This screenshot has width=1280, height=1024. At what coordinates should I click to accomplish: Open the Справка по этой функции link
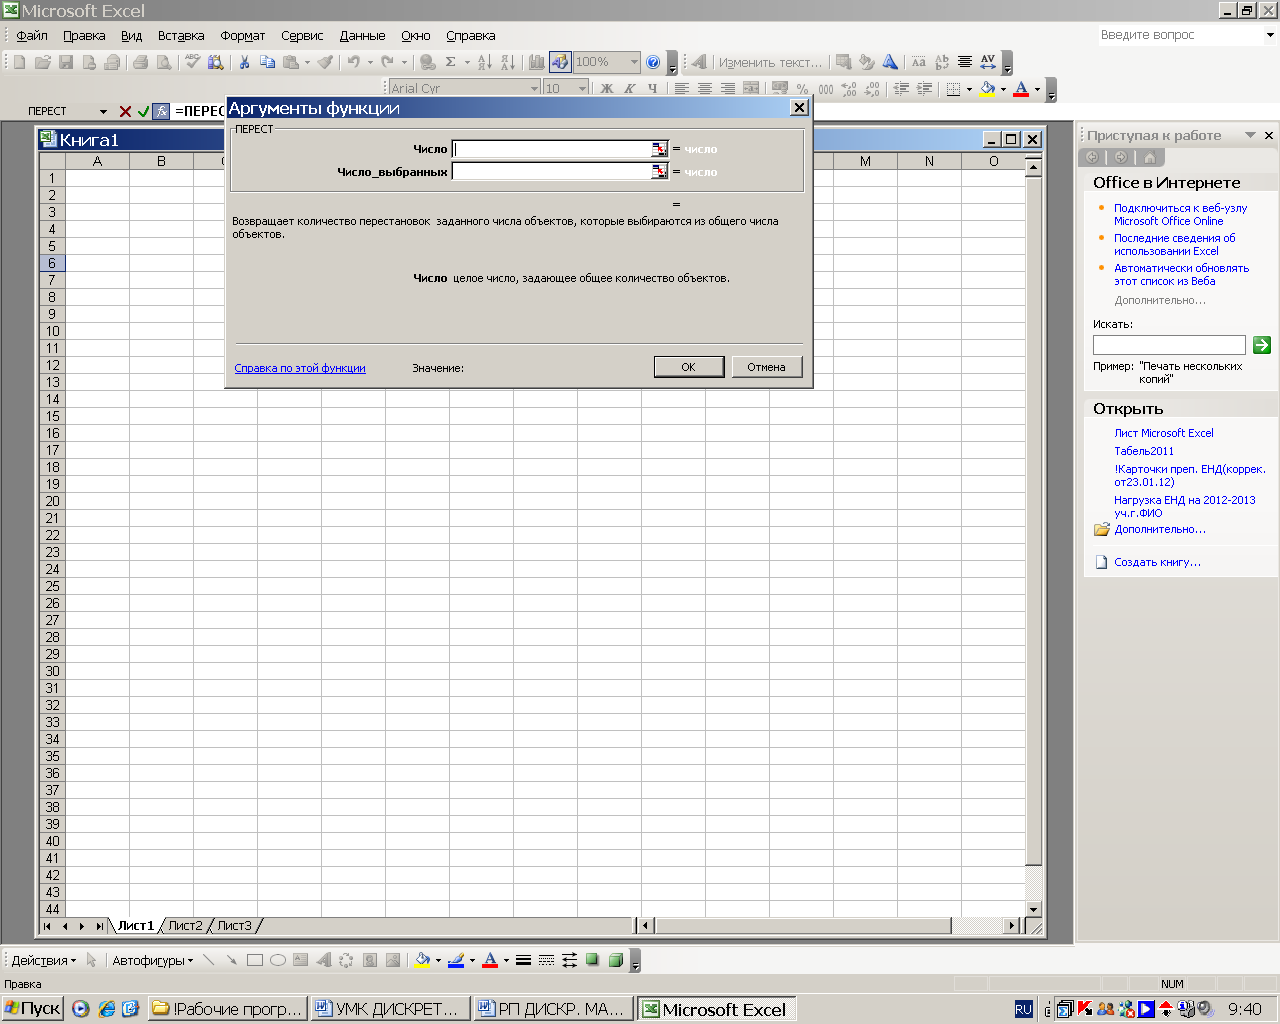300,368
